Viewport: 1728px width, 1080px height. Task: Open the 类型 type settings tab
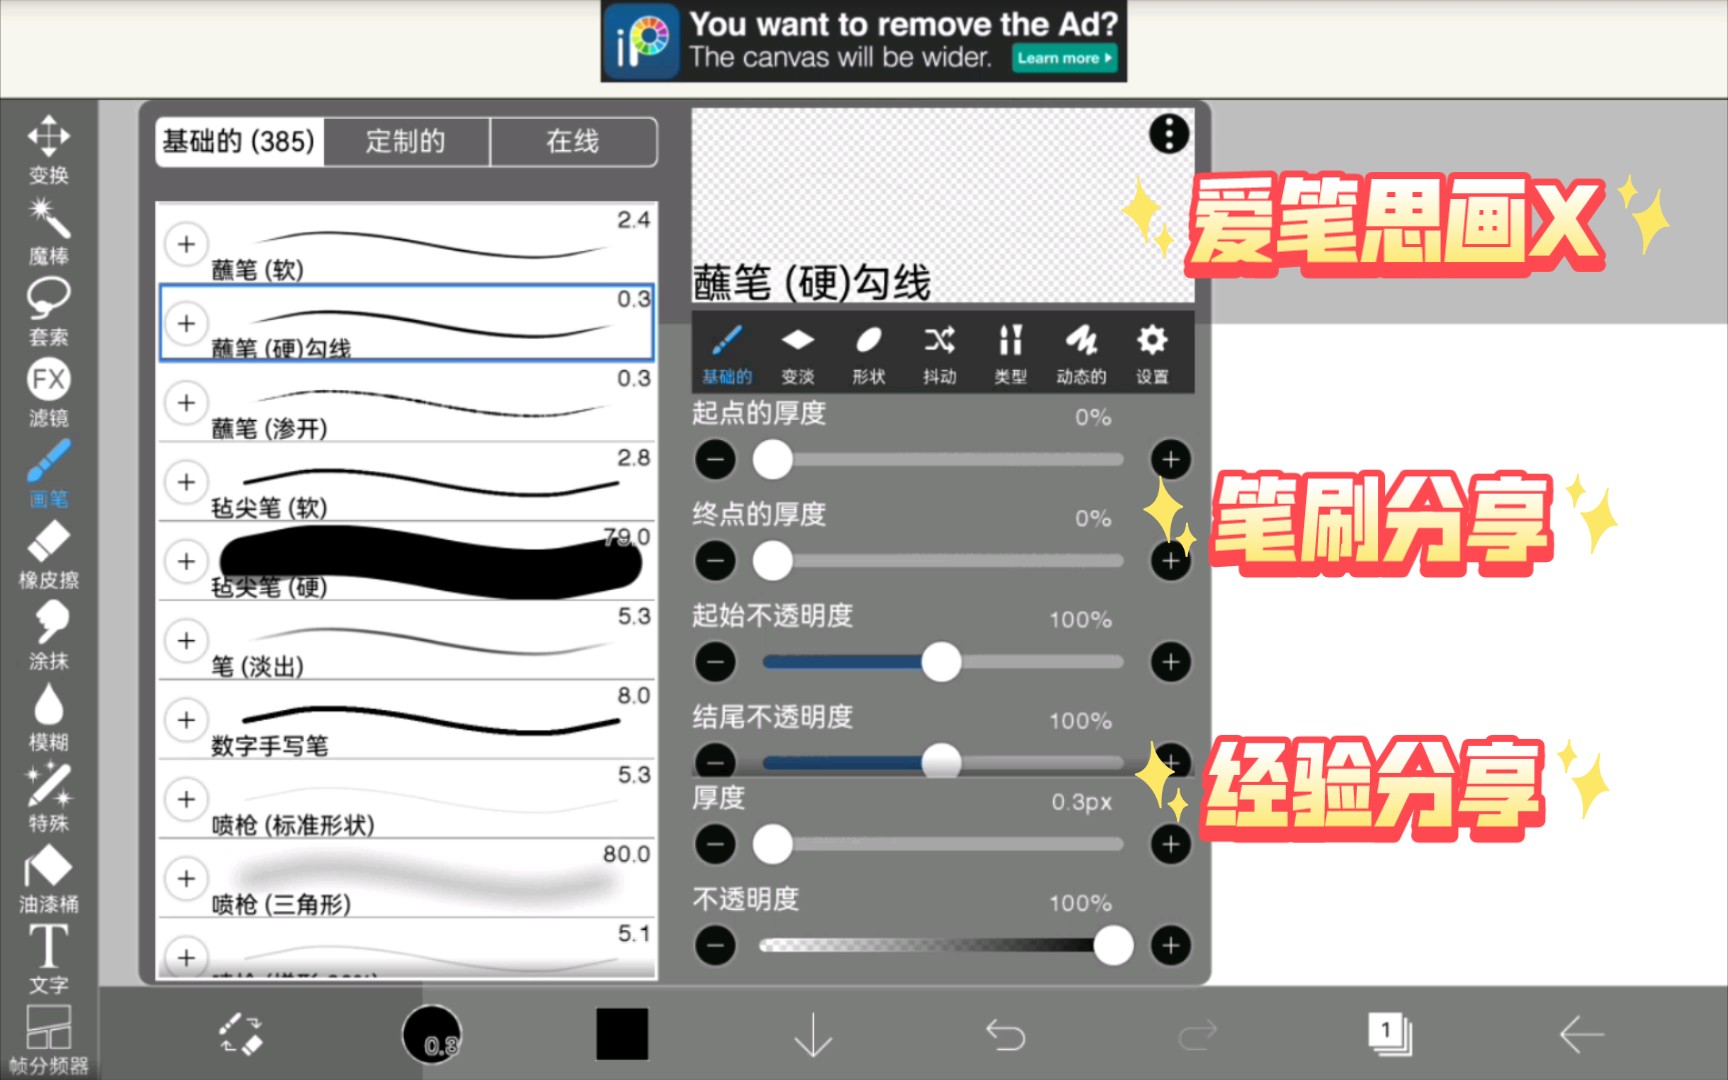[1011, 354]
